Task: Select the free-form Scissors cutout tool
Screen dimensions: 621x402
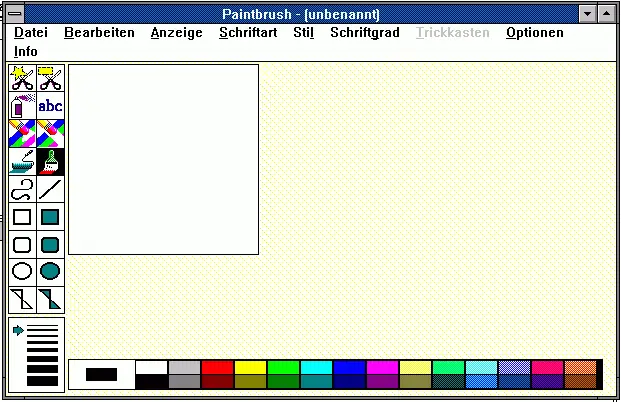Action: coord(22,78)
